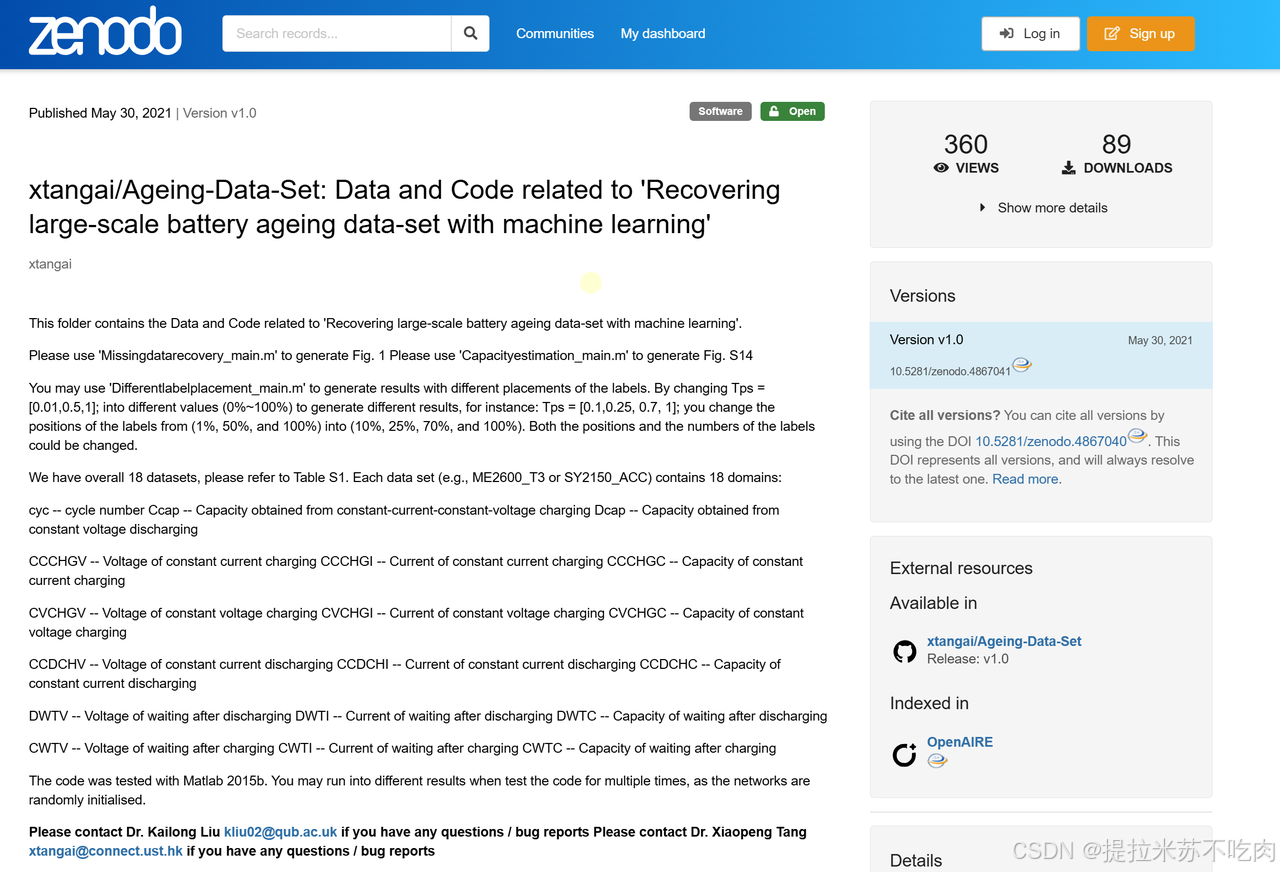Screen dimensions: 1280x872
Task: Click the eye icon beside VIEWS
Action: (941, 168)
